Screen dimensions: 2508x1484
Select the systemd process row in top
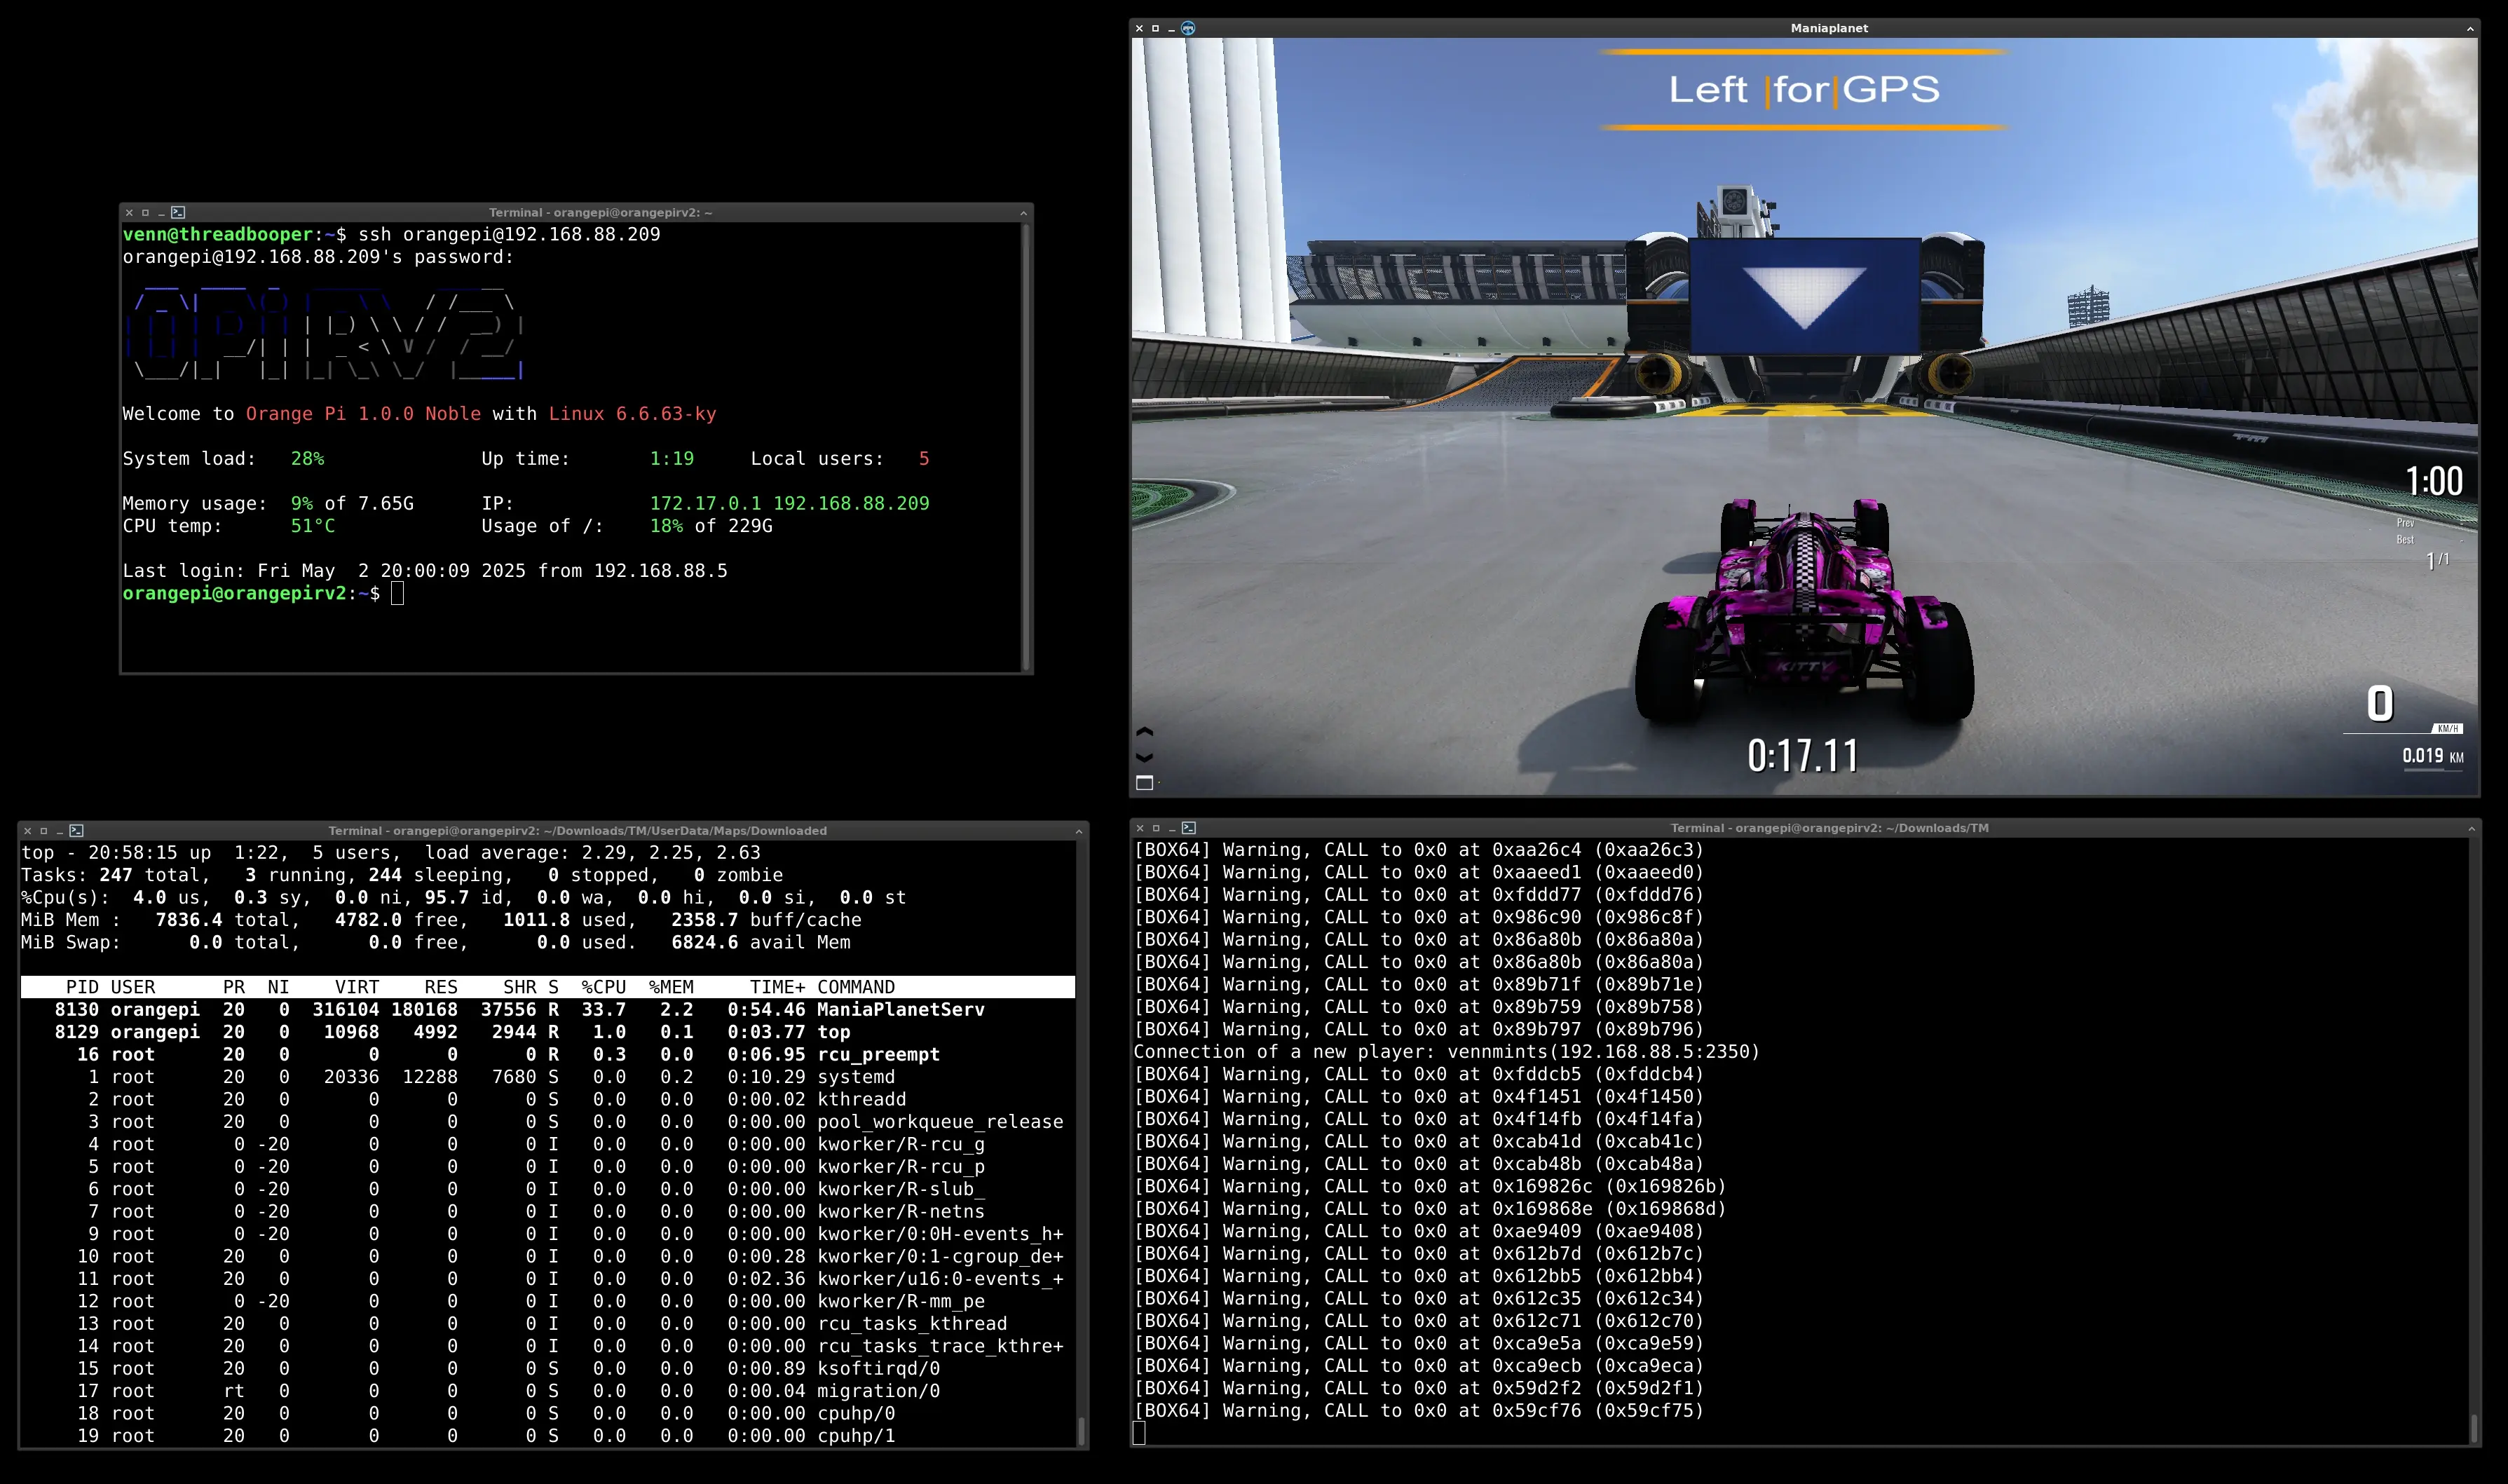click(x=548, y=1077)
